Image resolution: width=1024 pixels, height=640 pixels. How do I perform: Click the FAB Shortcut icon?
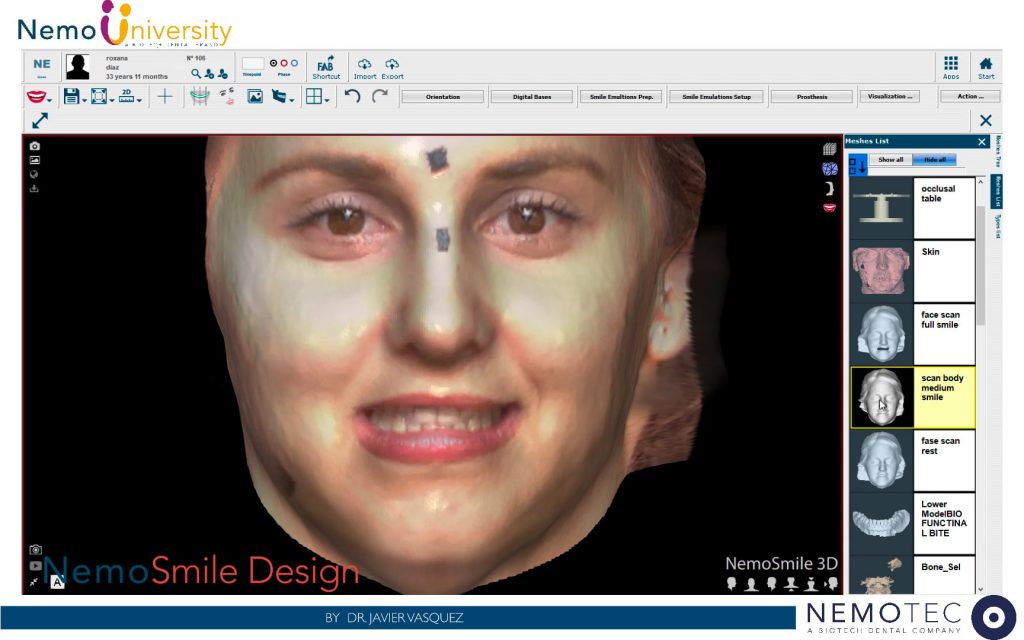[x=326, y=67]
